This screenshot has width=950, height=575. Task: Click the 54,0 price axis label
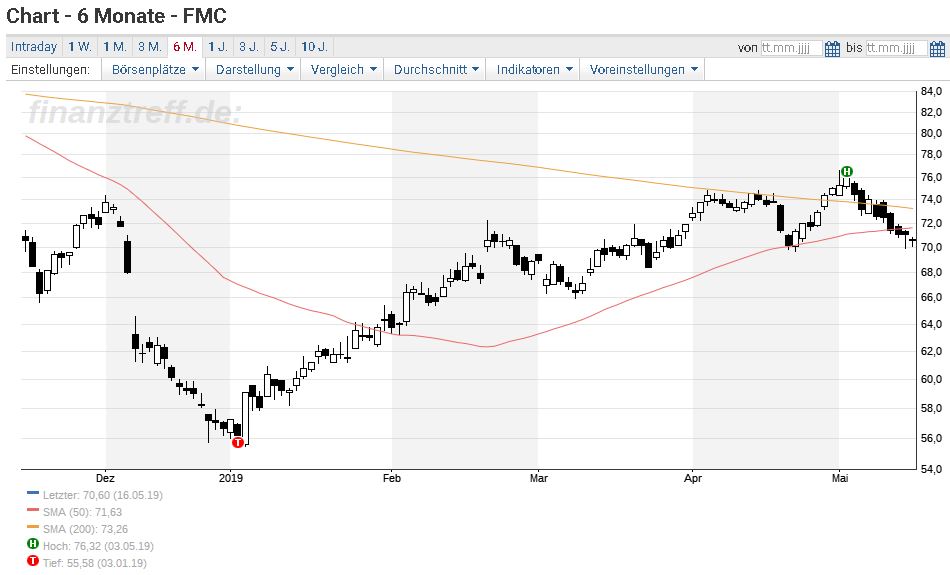[x=931, y=468]
